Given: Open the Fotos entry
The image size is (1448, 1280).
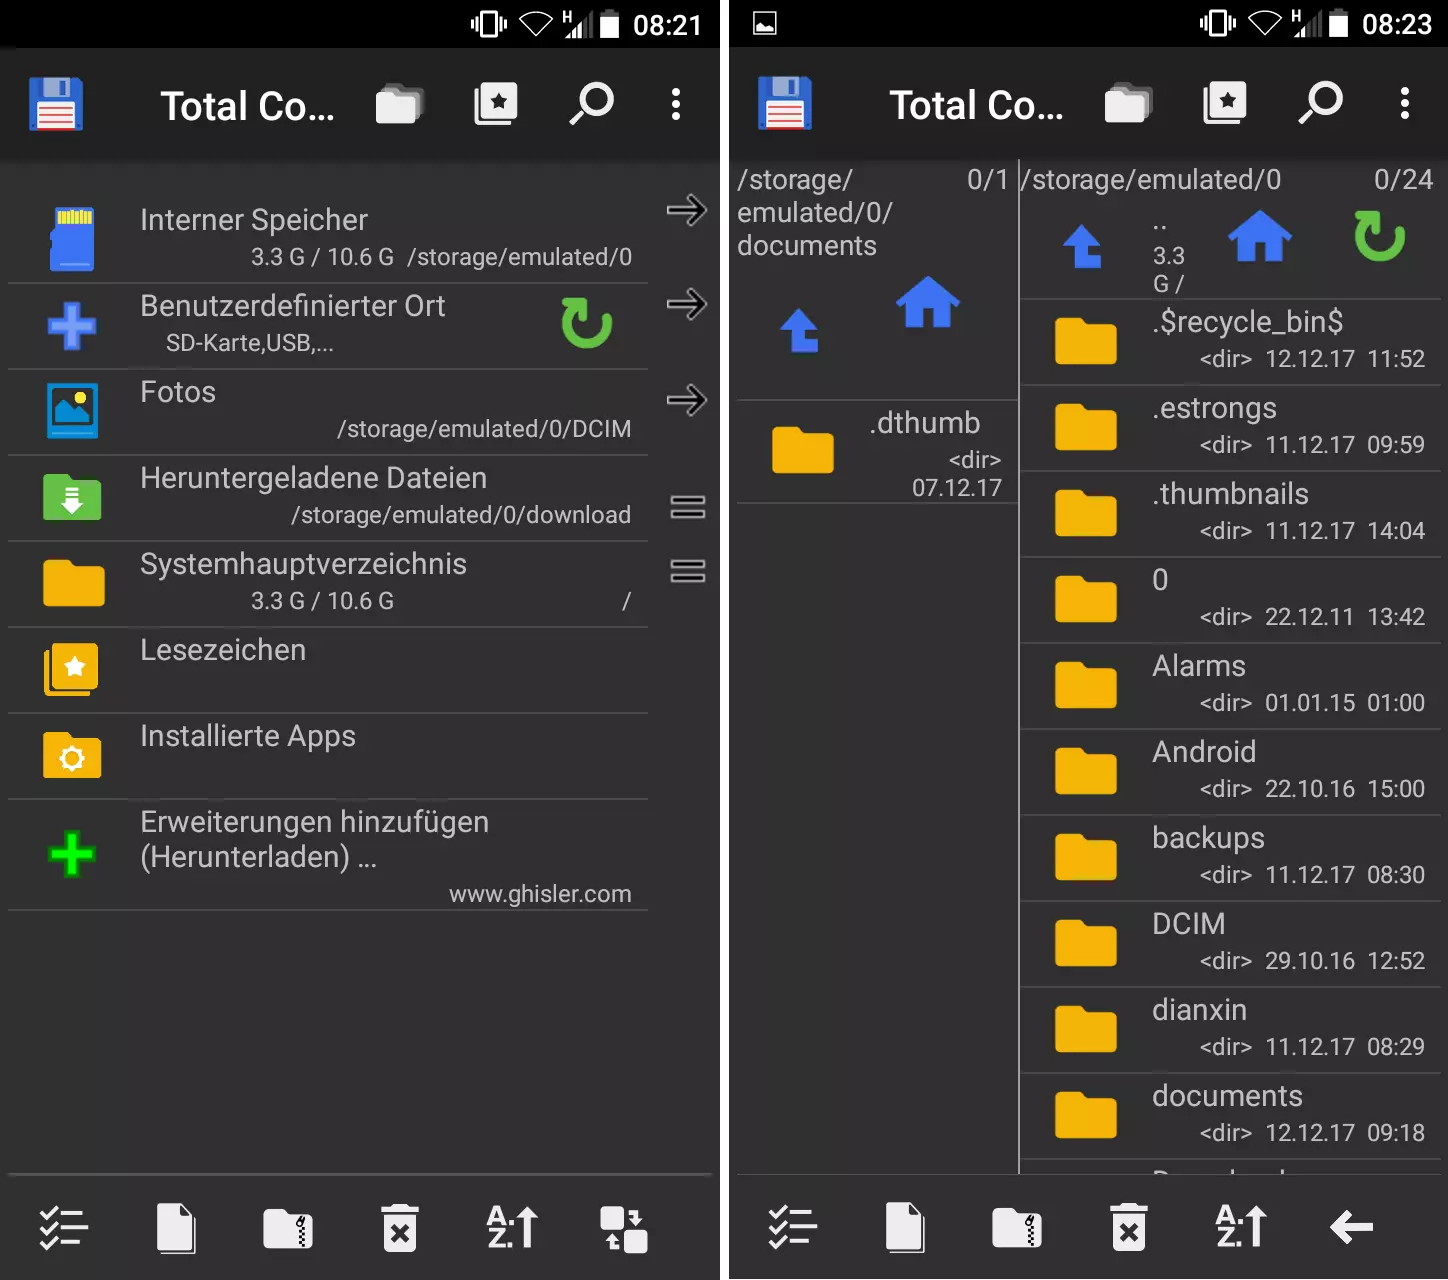Looking at the screenshot, I should (328, 412).
